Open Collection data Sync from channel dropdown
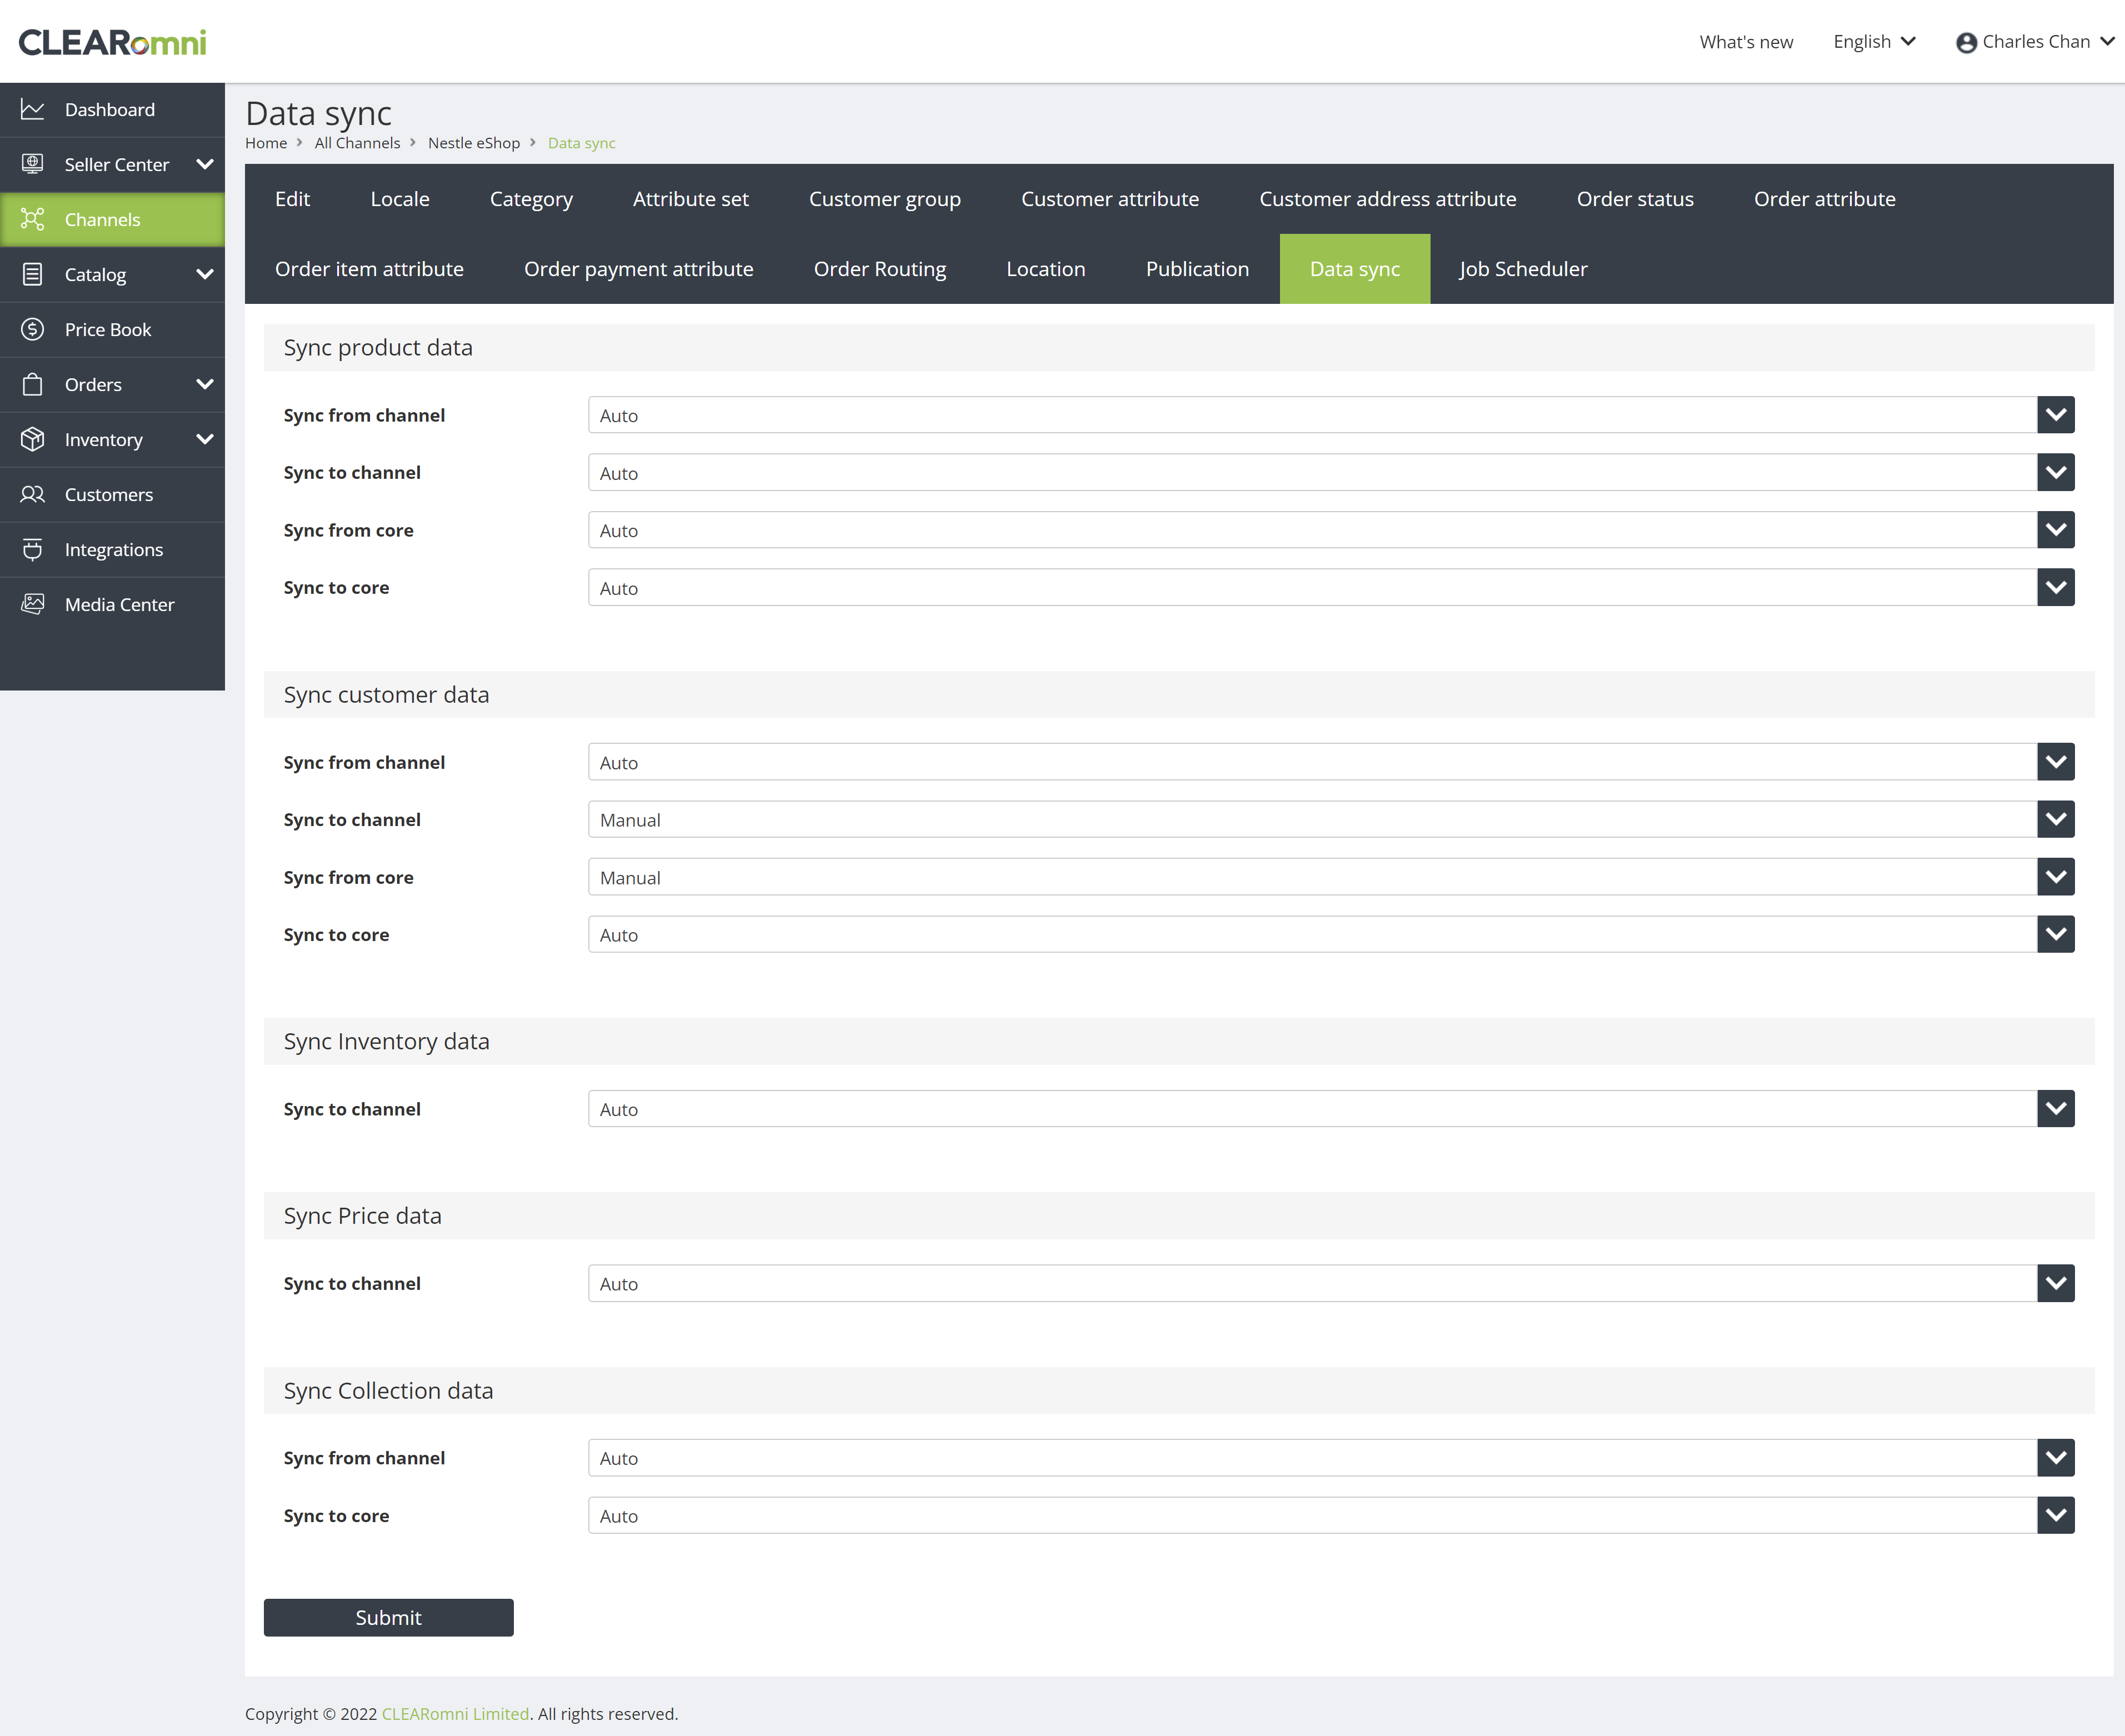 click(1331, 1458)
